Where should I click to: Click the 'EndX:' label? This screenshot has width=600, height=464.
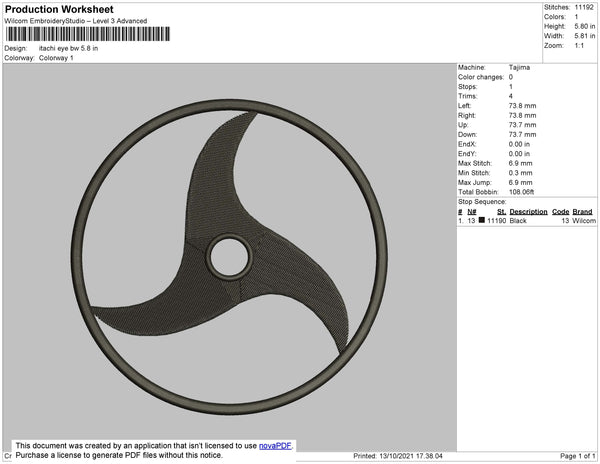tap(467, 144)
